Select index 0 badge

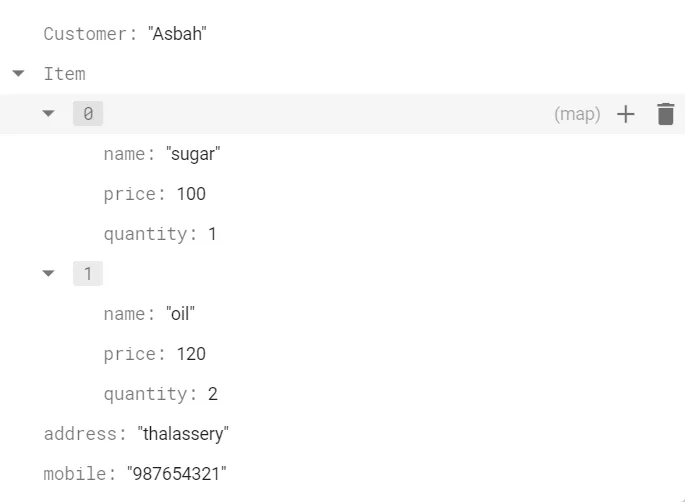pos(88,114)
